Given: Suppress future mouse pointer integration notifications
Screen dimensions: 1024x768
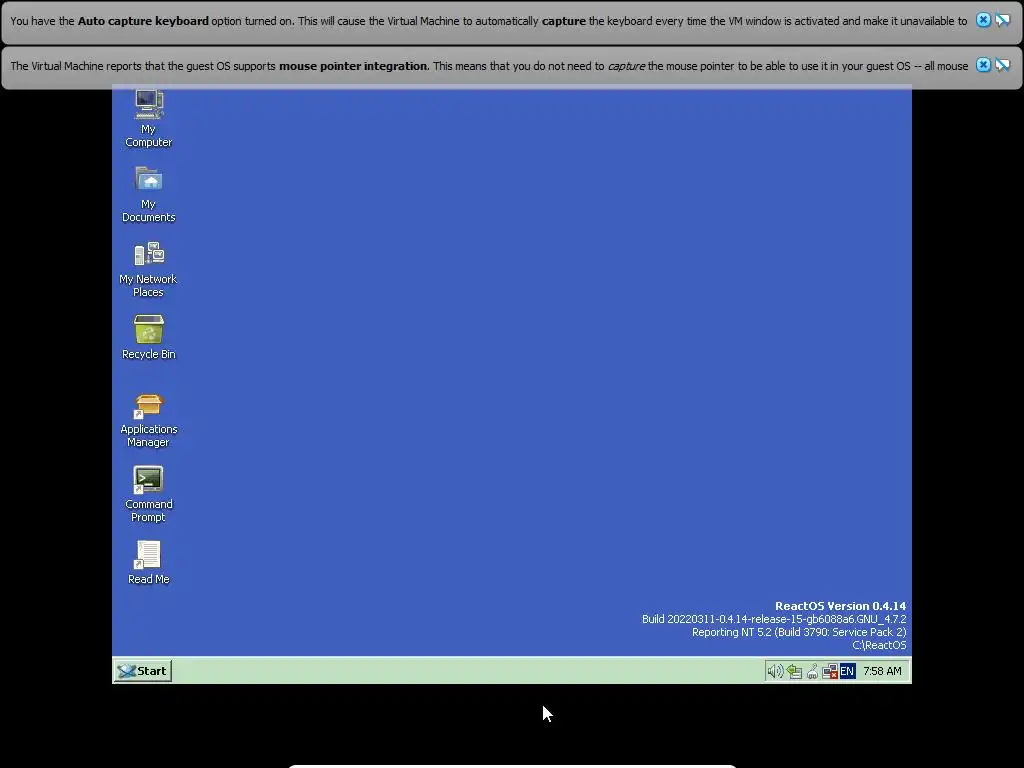Looking at the screenshot, I should [x=1003, y=65].
